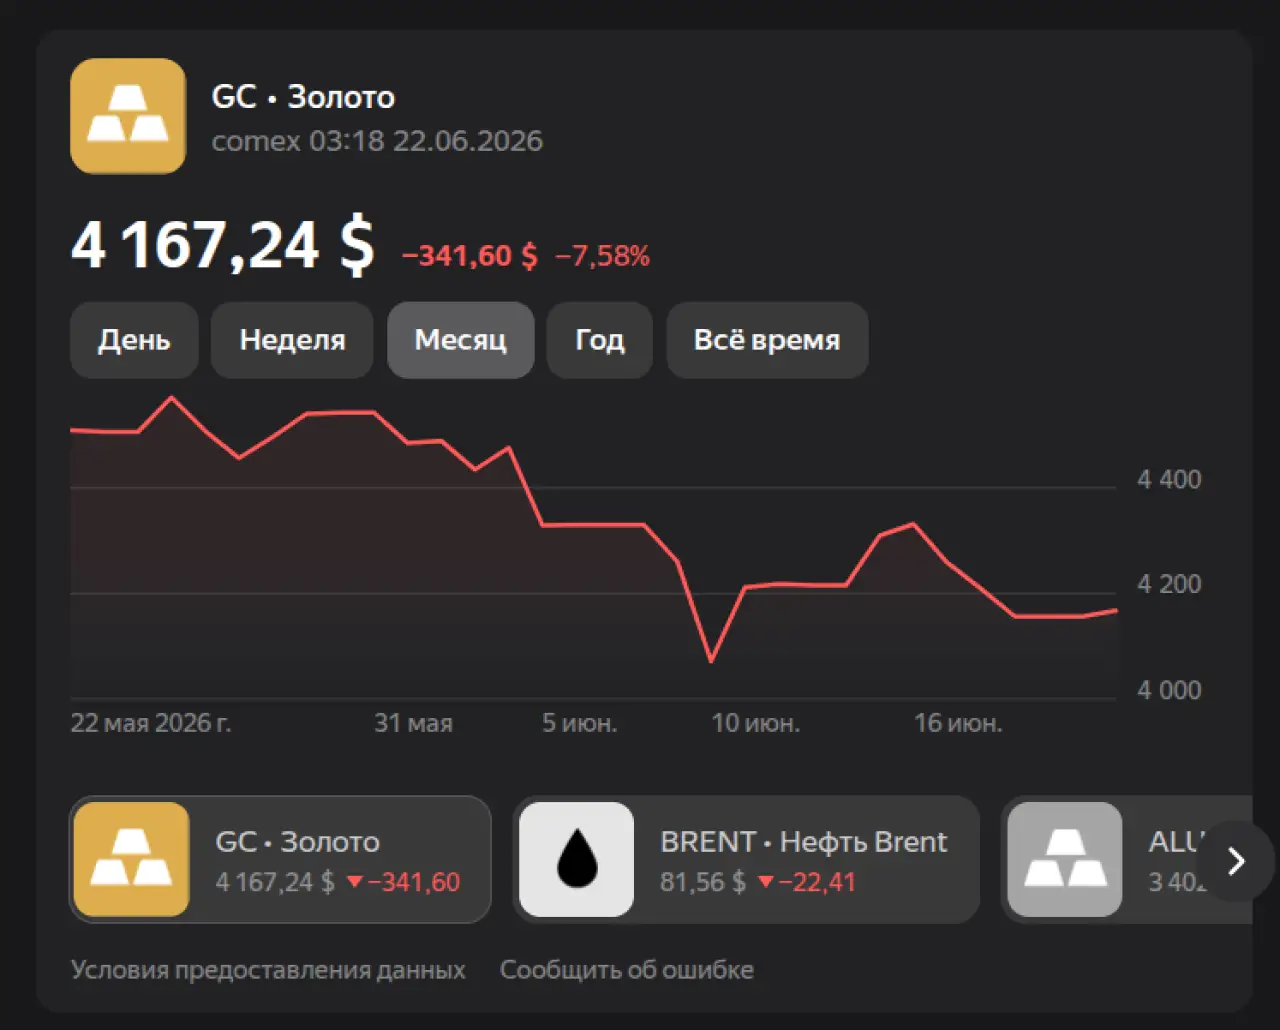This screenshot has width=1280, height=1030.
Task: Click the 10 июн. date label on axis
Action: point(756,723)
